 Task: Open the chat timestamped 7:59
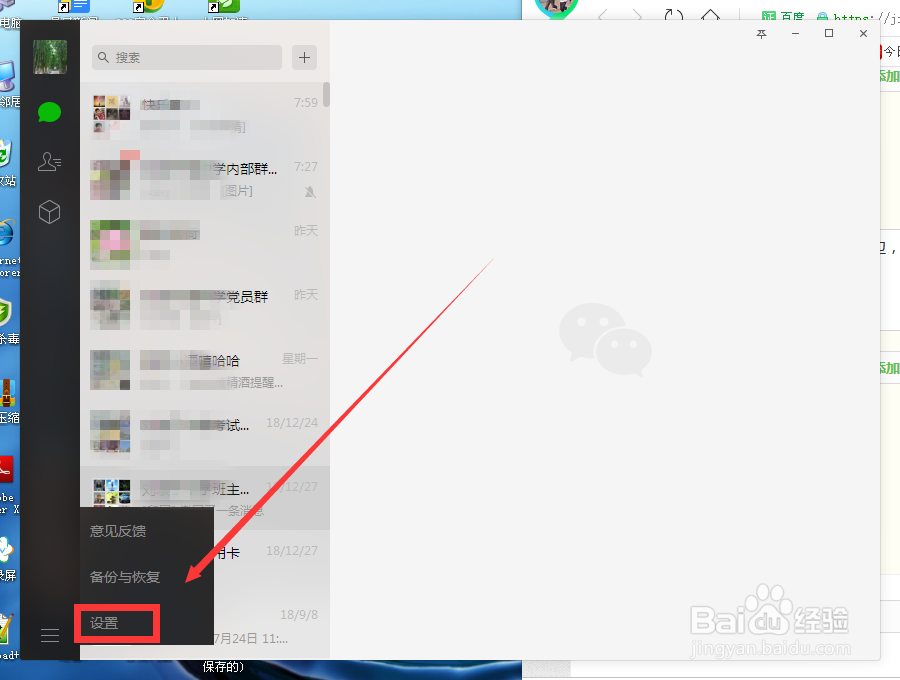(205, 115)
